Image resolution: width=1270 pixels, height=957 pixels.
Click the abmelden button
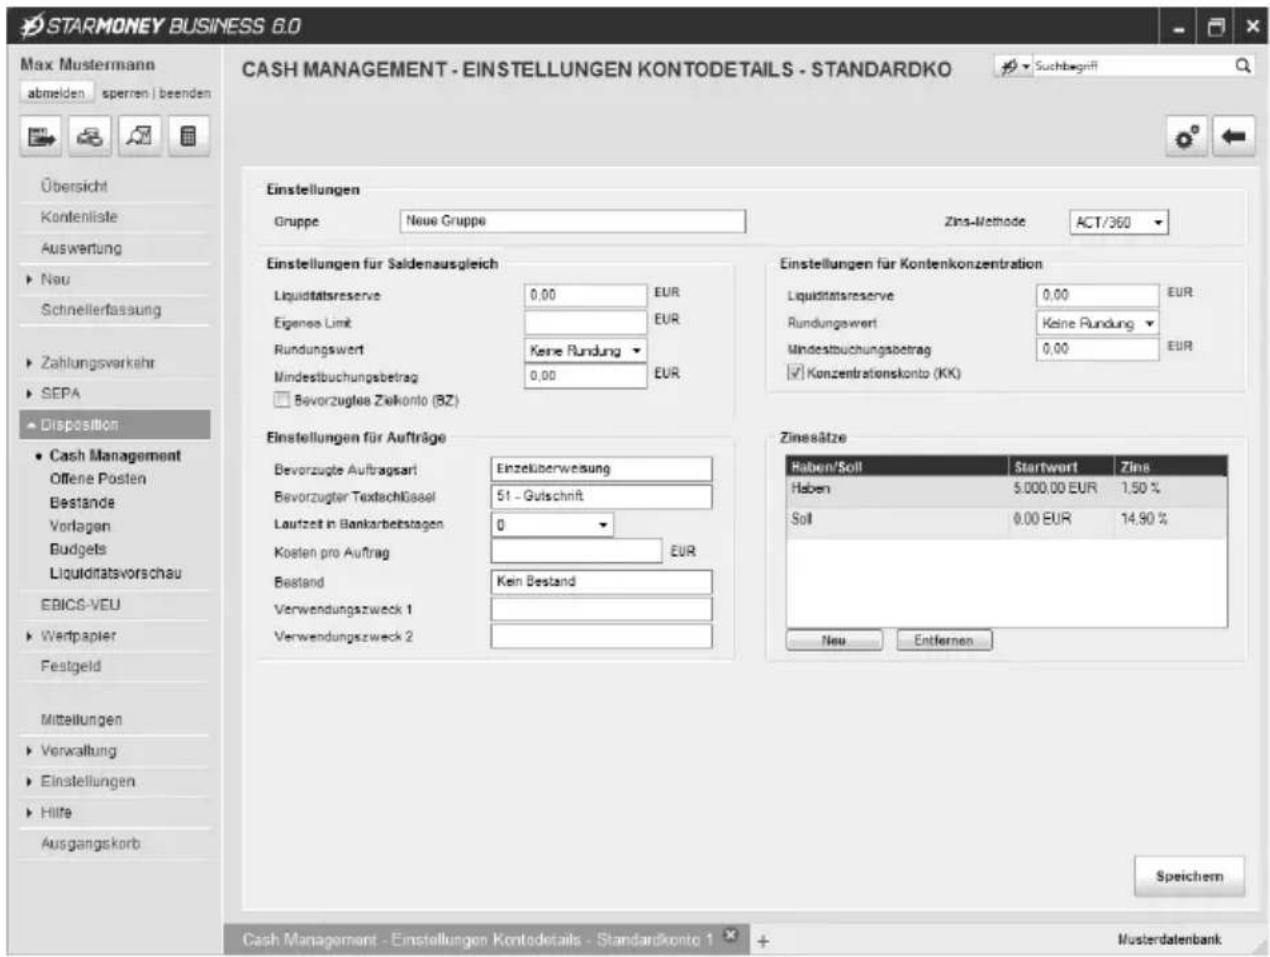click(56, 93)
